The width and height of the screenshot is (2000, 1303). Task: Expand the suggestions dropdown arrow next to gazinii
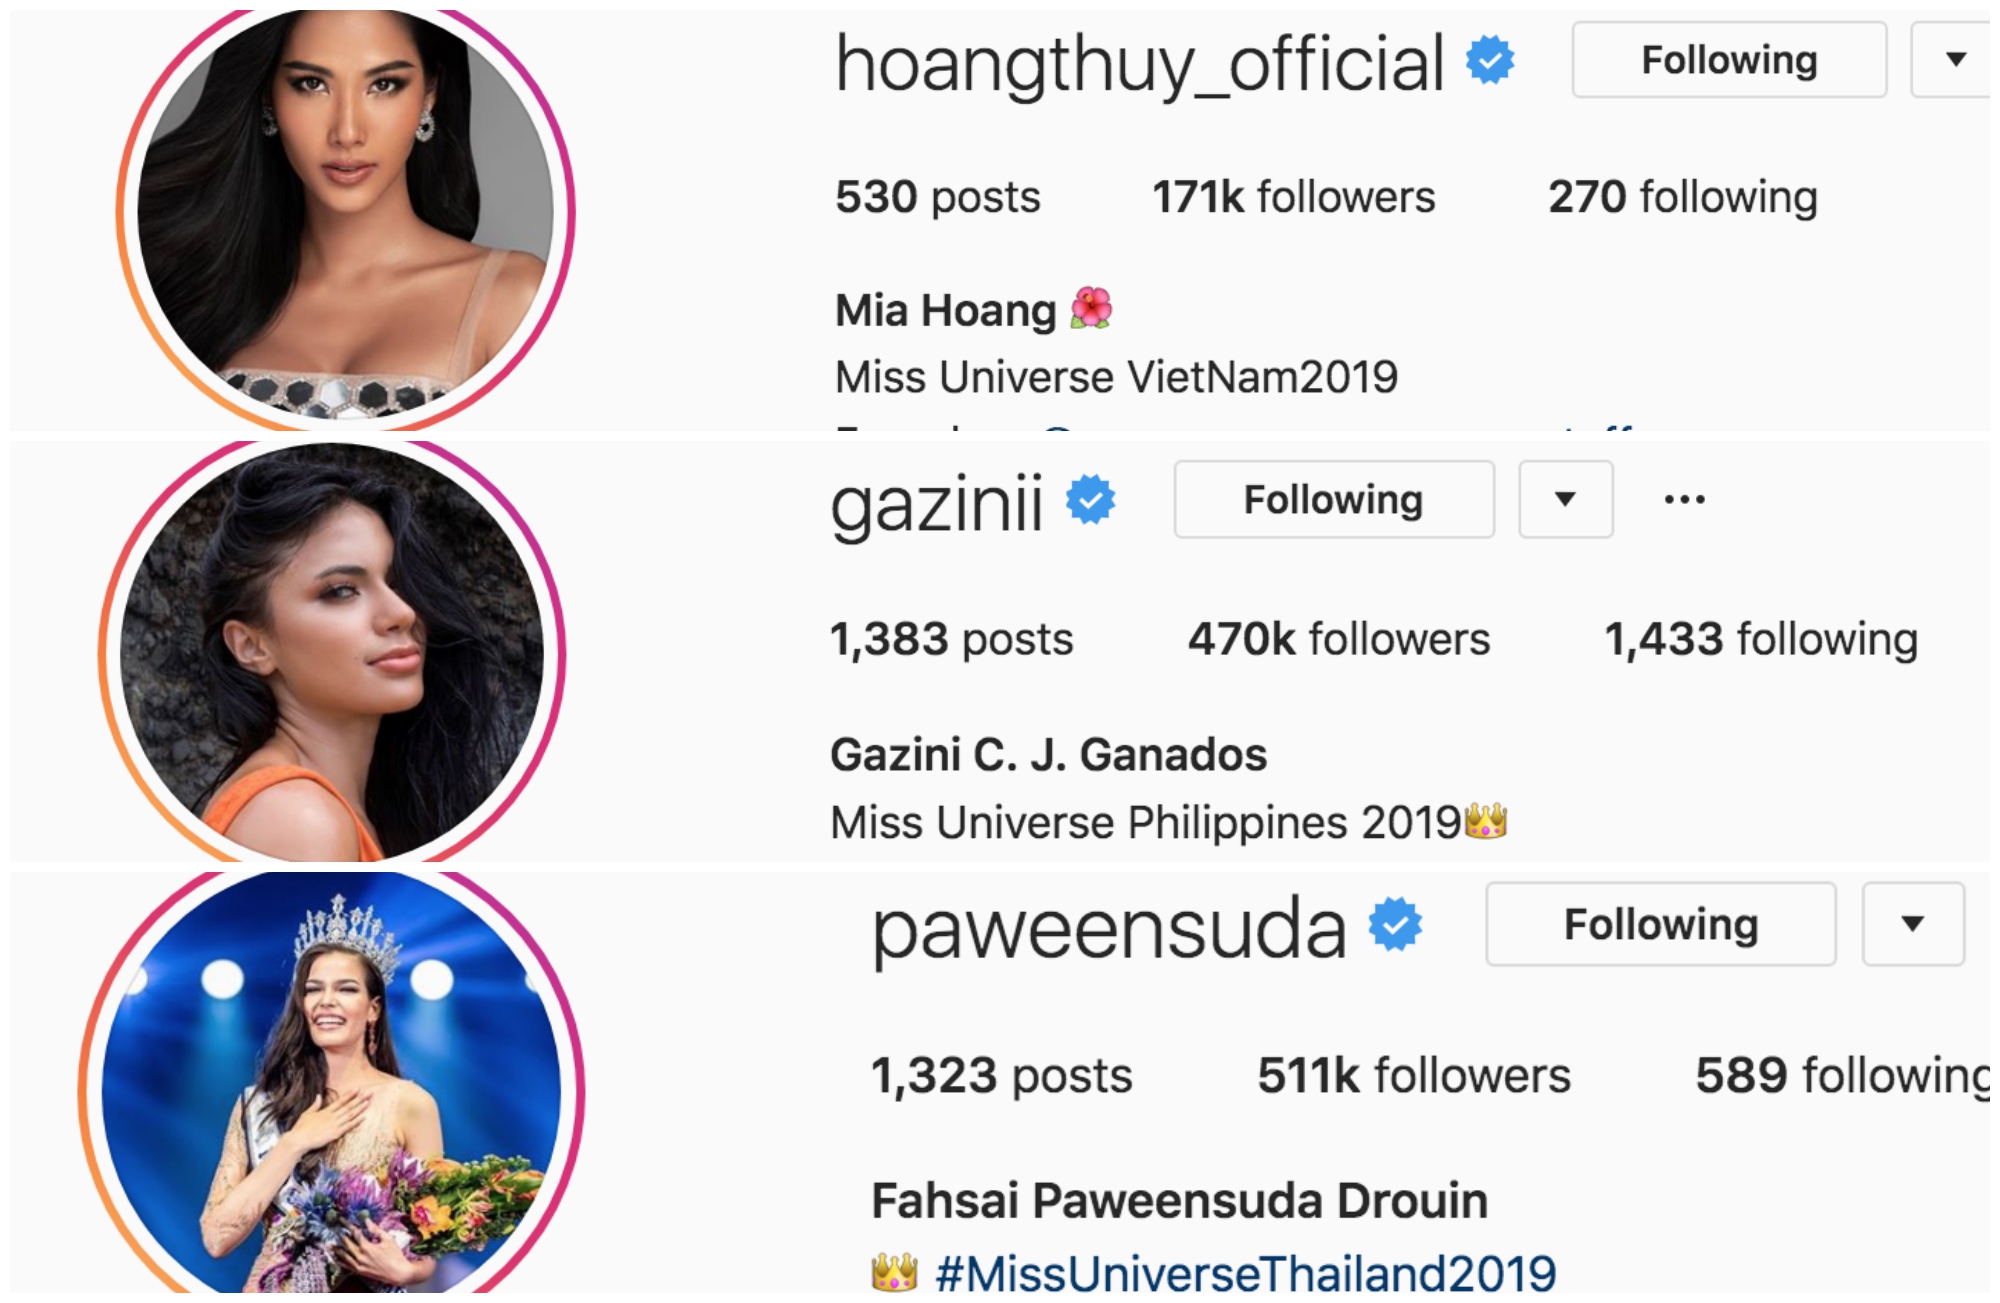coord(1566,499)
